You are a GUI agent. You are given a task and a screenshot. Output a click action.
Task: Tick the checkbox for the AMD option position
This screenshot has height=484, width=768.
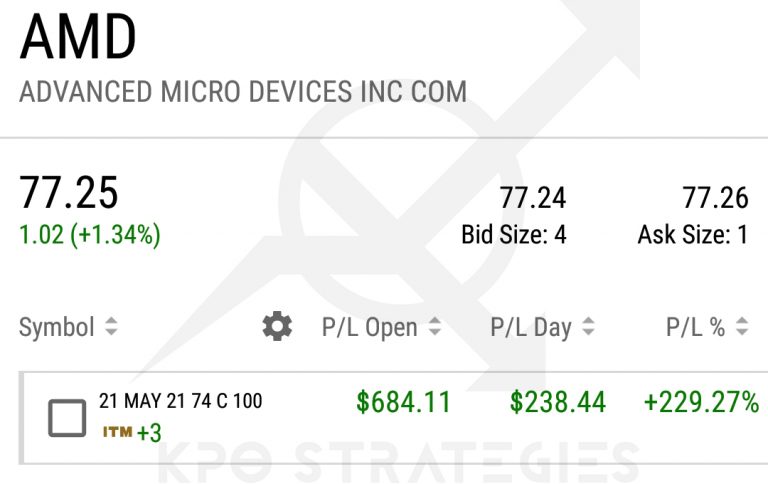(67, 417)
